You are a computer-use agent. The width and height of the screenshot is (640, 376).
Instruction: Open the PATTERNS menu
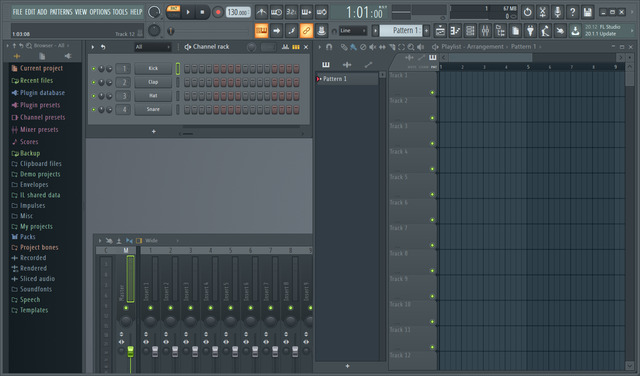[x=61, y=12]
